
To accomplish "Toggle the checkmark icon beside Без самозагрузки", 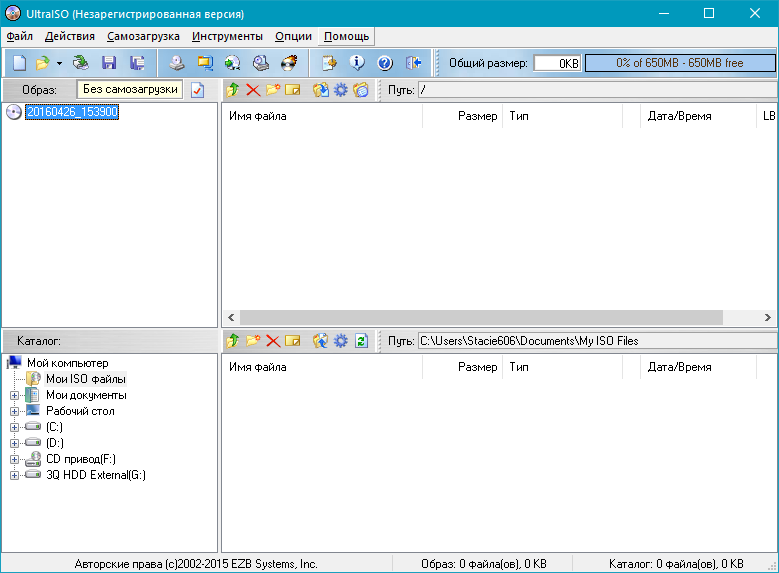I will pos(197,90).
